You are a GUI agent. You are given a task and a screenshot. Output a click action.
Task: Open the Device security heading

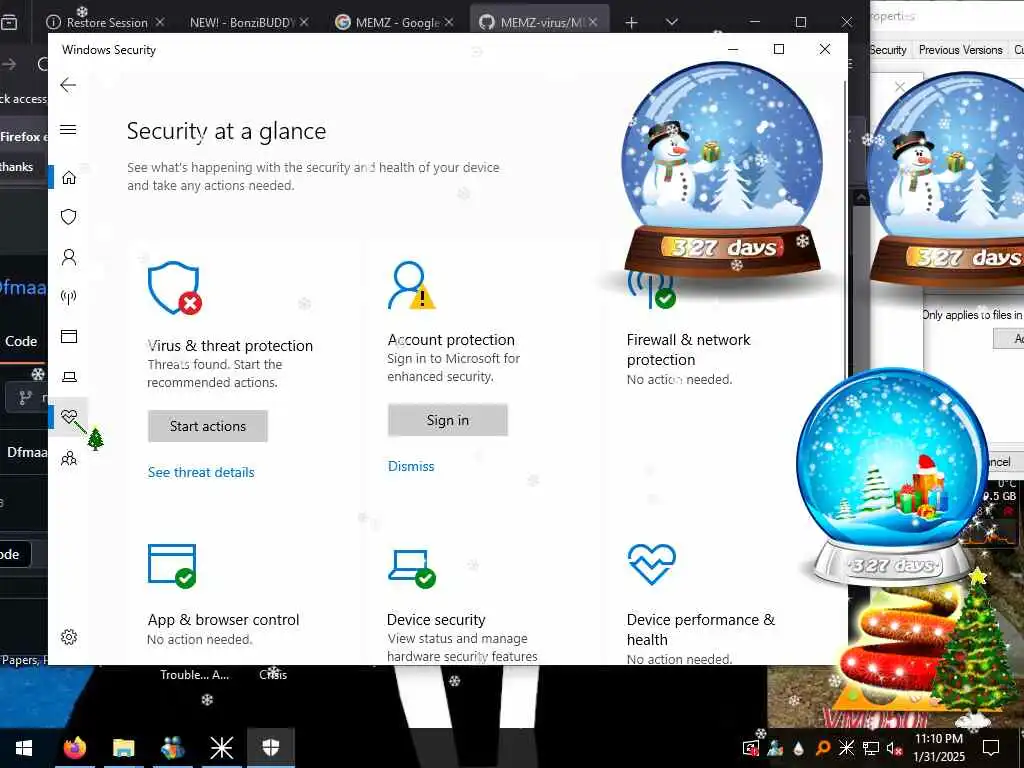[x=436, y=620]
